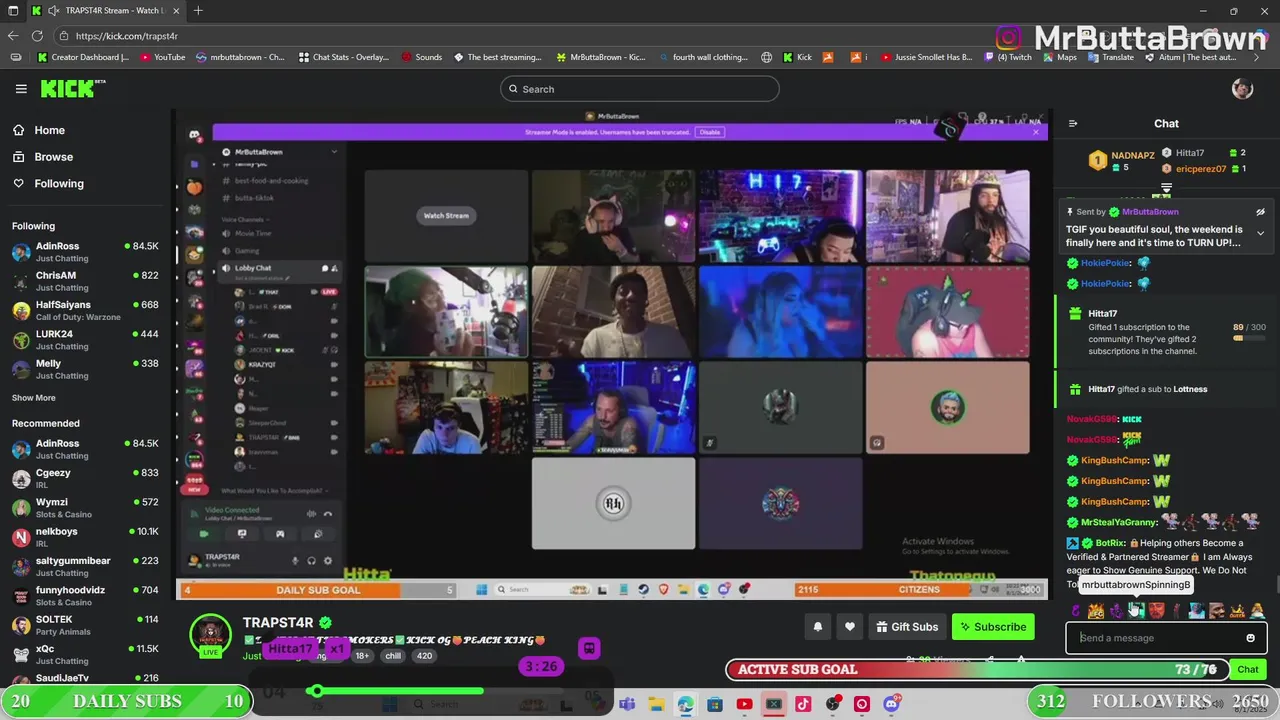The height and width of the screenshot is (720, 1280).
Task: Click the Watch Stream button in Discord
Action: 446,215
